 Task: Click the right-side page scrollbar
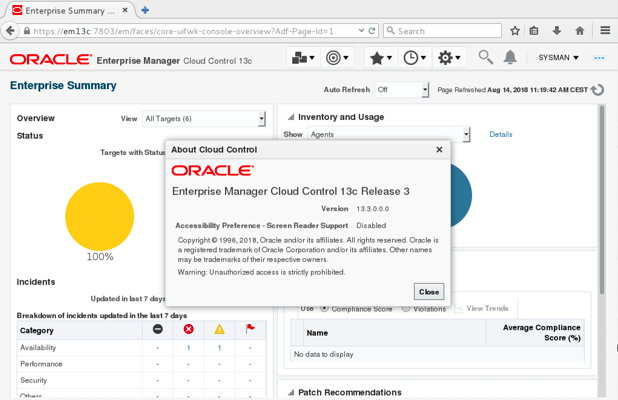[x=602, y=199]
